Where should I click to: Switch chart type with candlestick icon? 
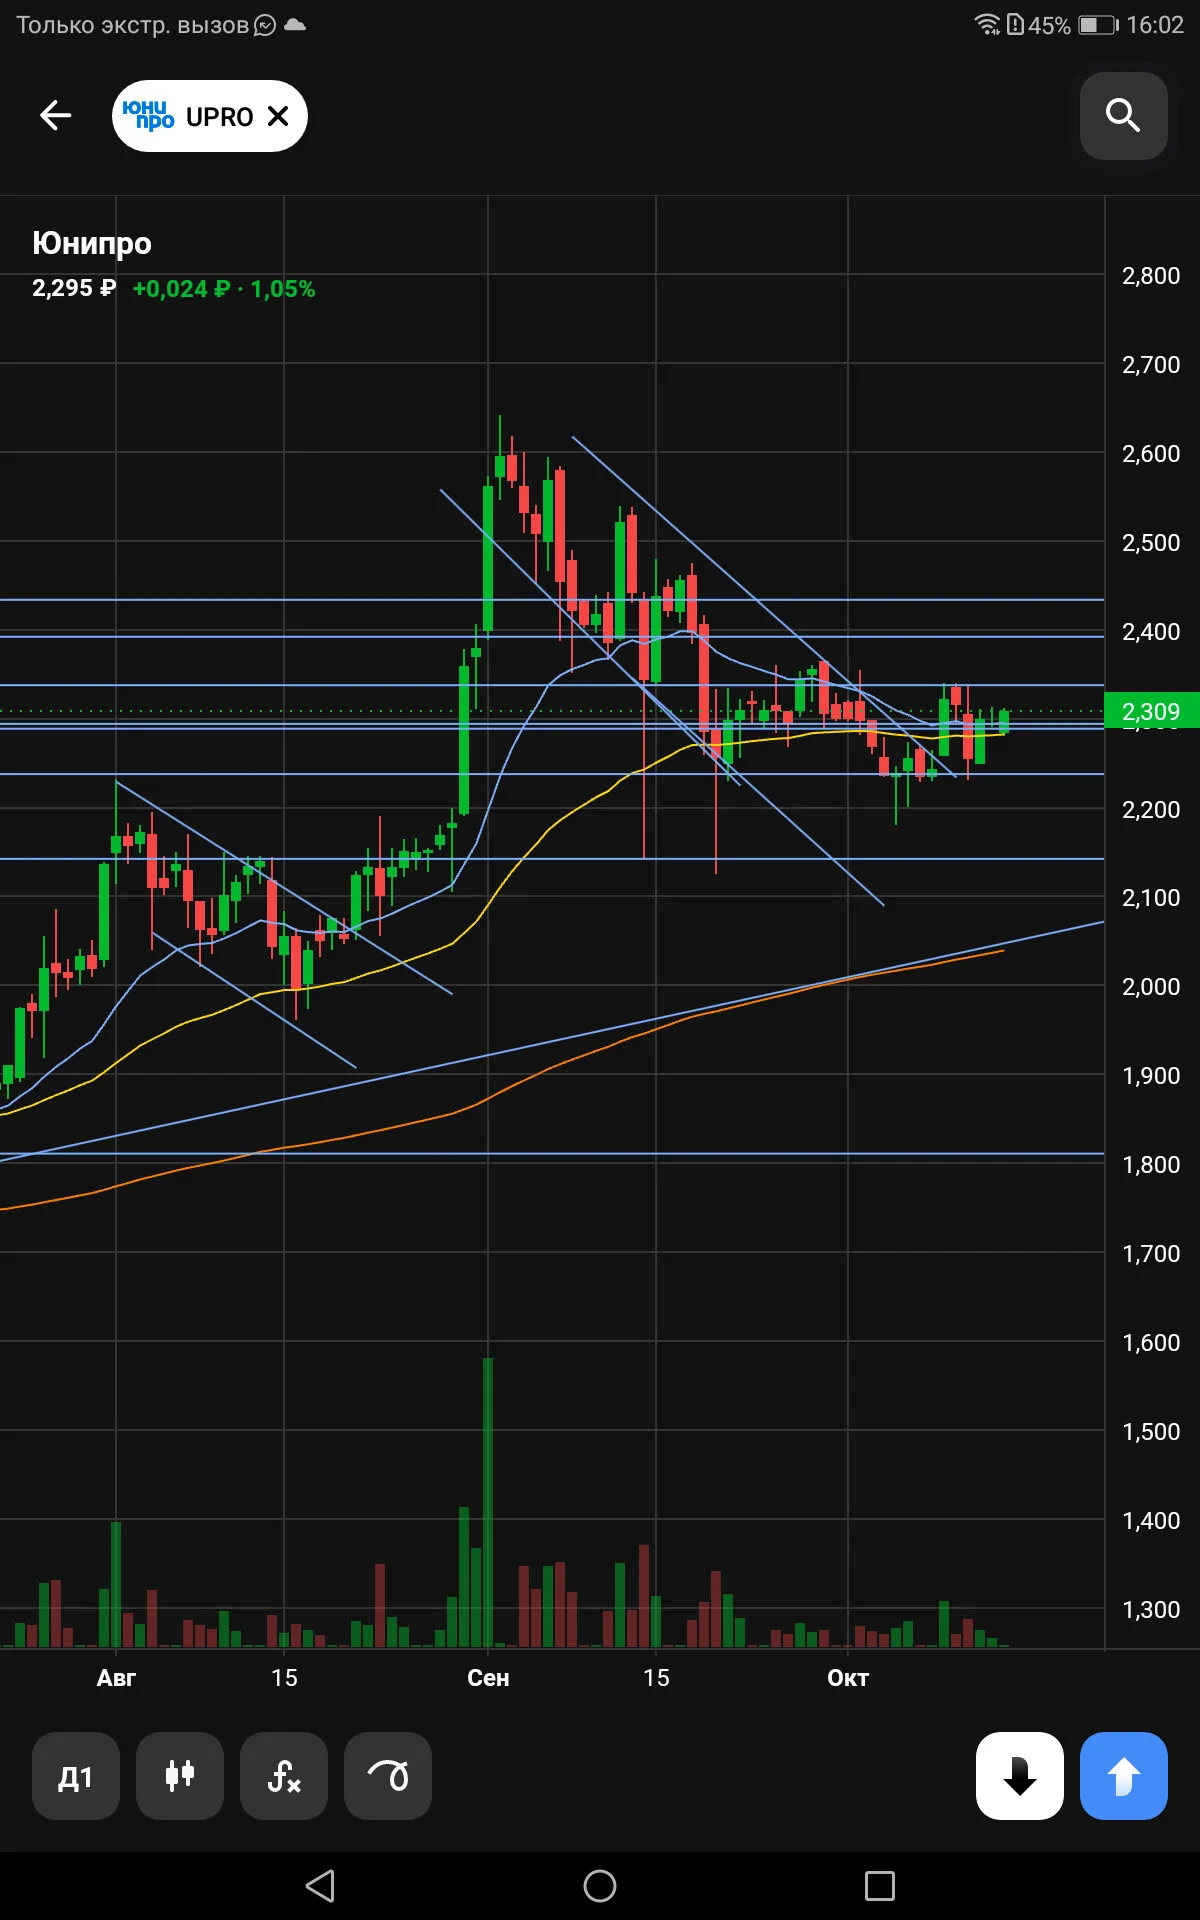click(x=180, y=1776)
